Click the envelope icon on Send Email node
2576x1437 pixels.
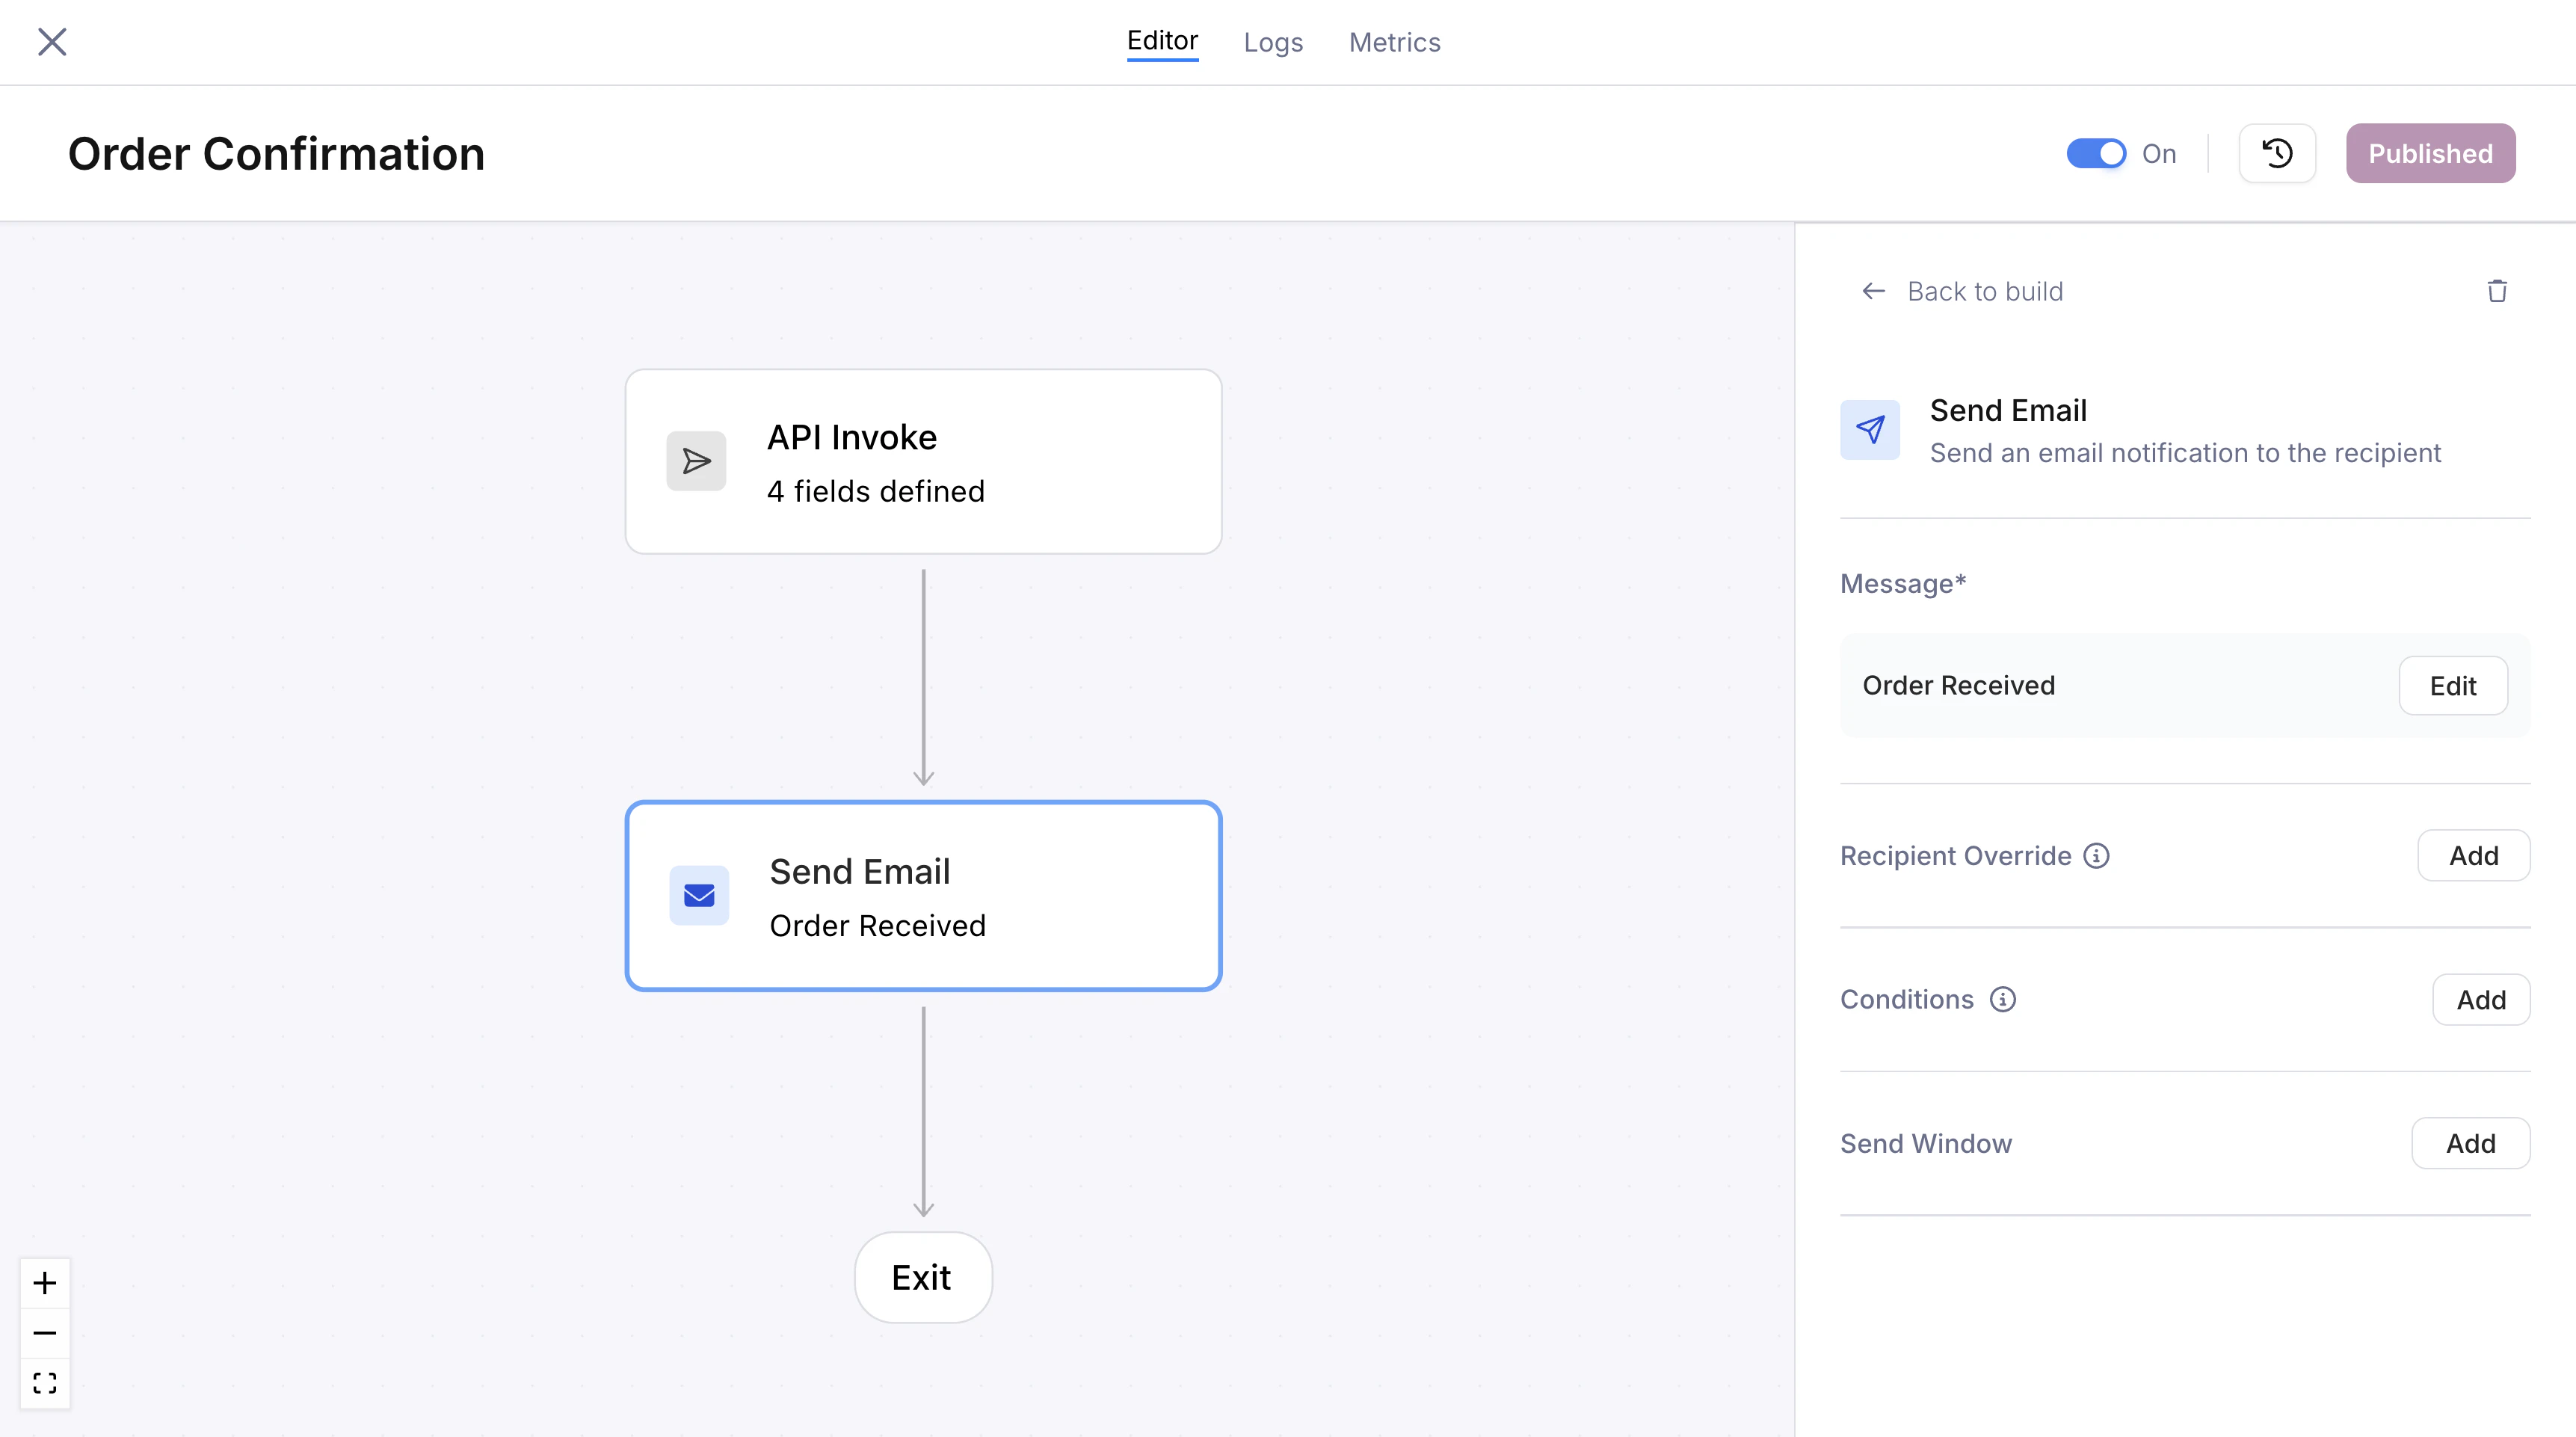pyautogui.click(x=699, y=895)
